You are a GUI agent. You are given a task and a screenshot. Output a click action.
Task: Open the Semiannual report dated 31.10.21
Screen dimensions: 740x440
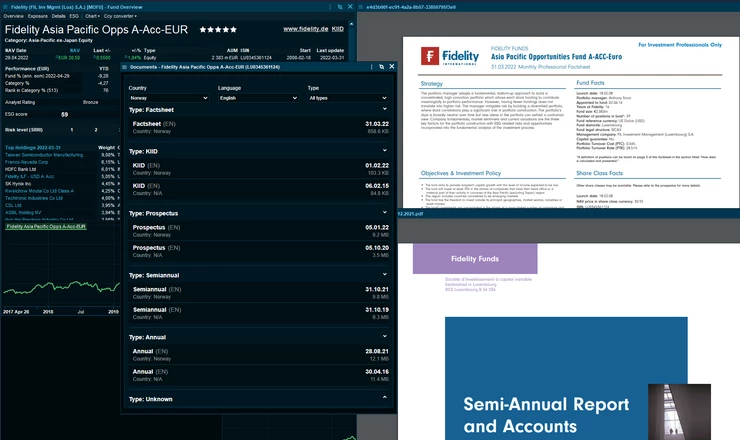(x=261, y=293)
